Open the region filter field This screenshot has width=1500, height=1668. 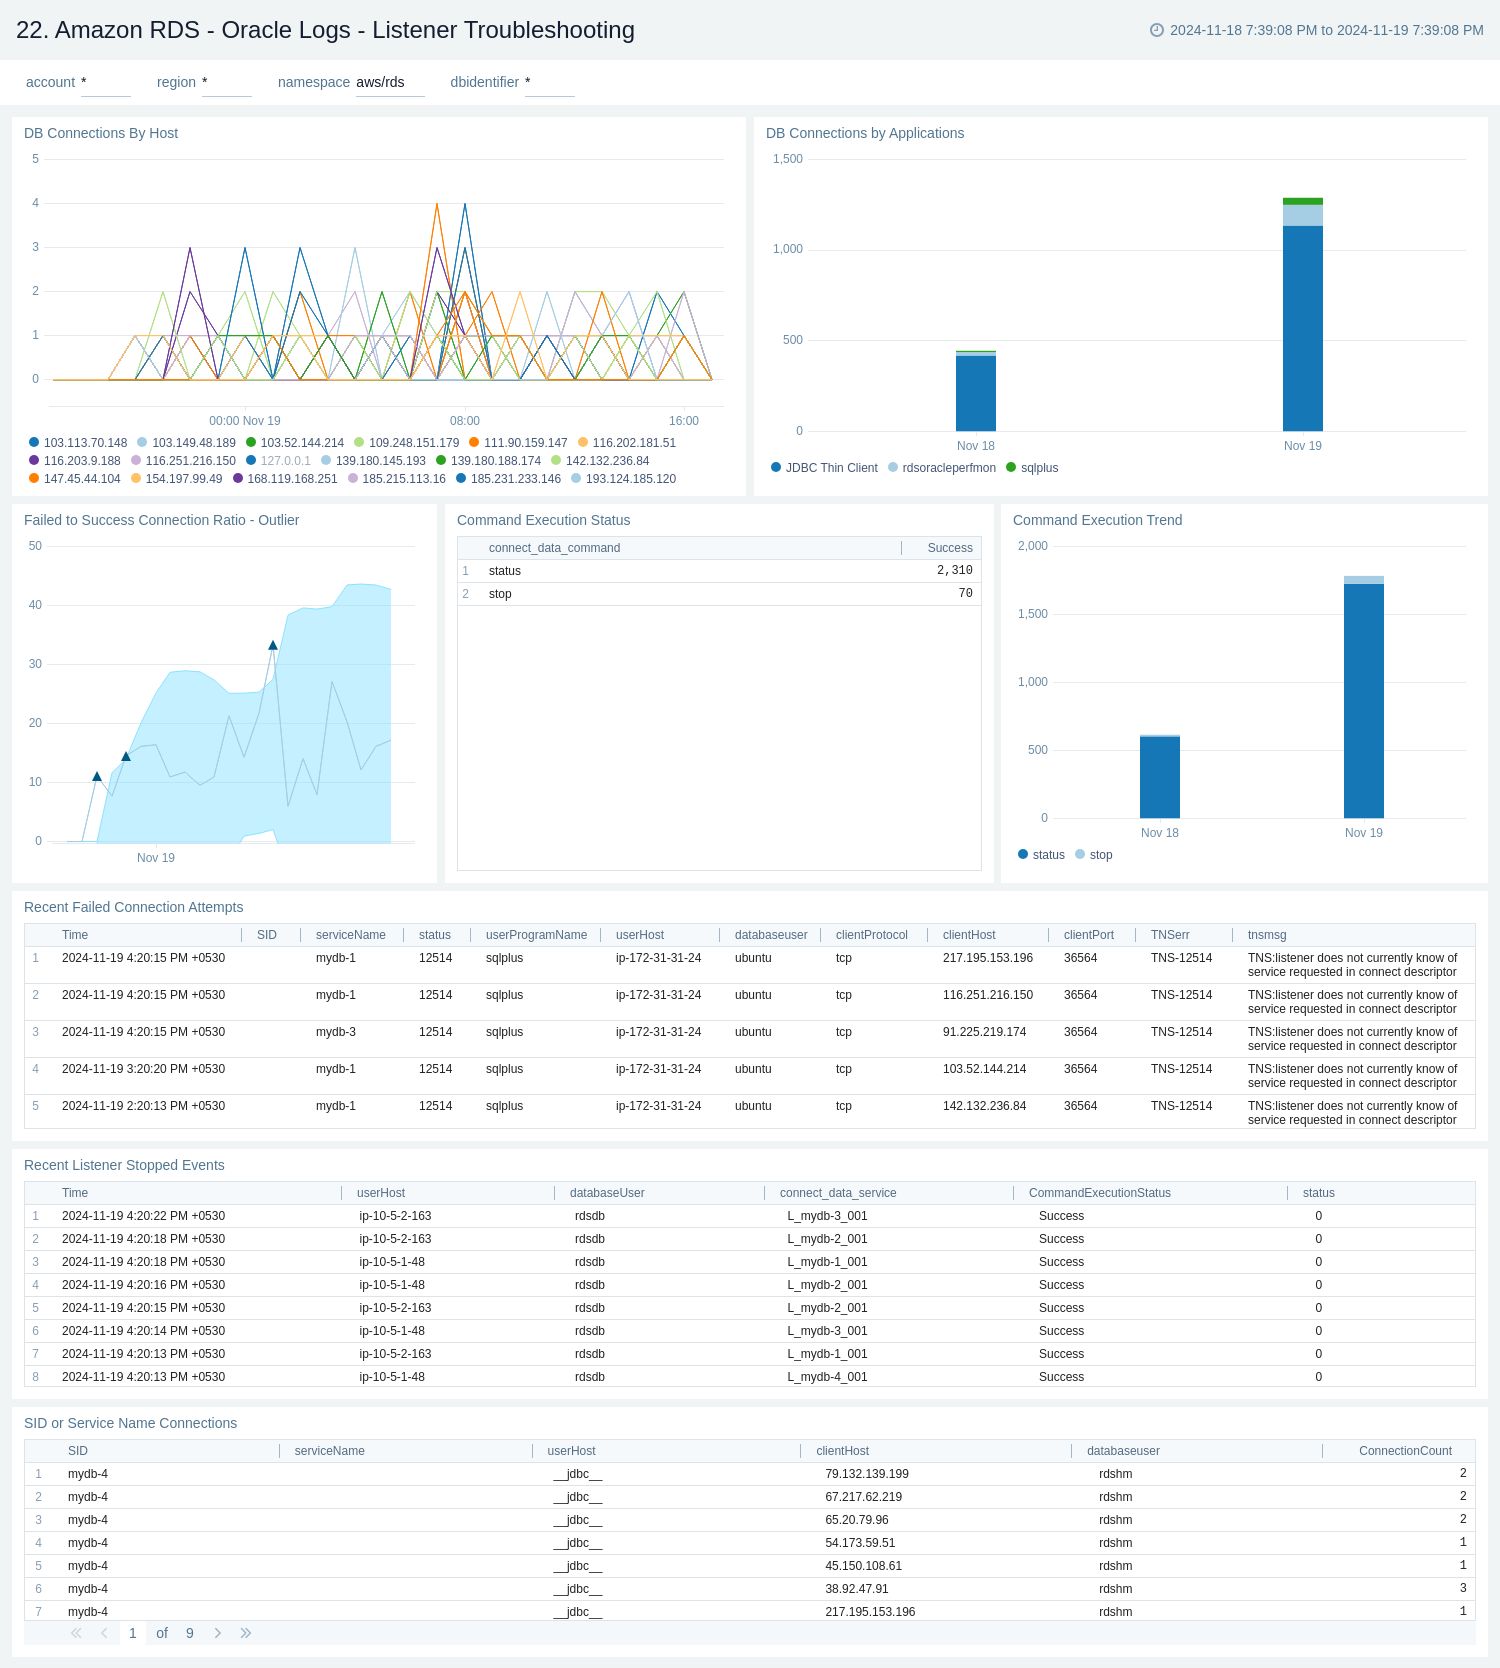226,83
